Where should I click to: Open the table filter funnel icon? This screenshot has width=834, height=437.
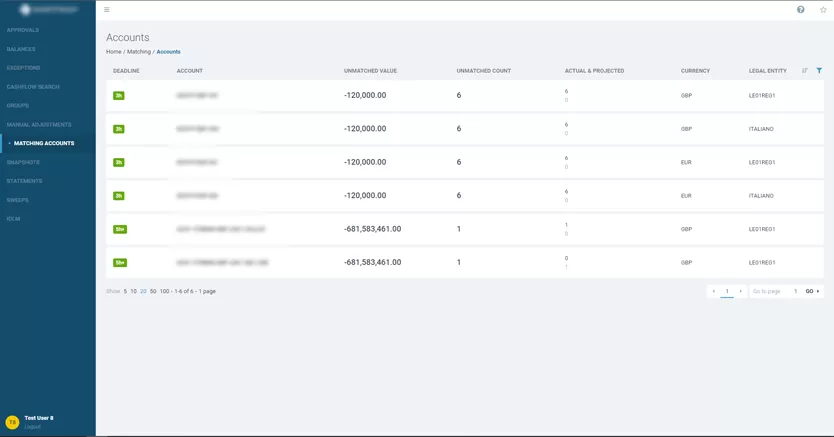819,71
